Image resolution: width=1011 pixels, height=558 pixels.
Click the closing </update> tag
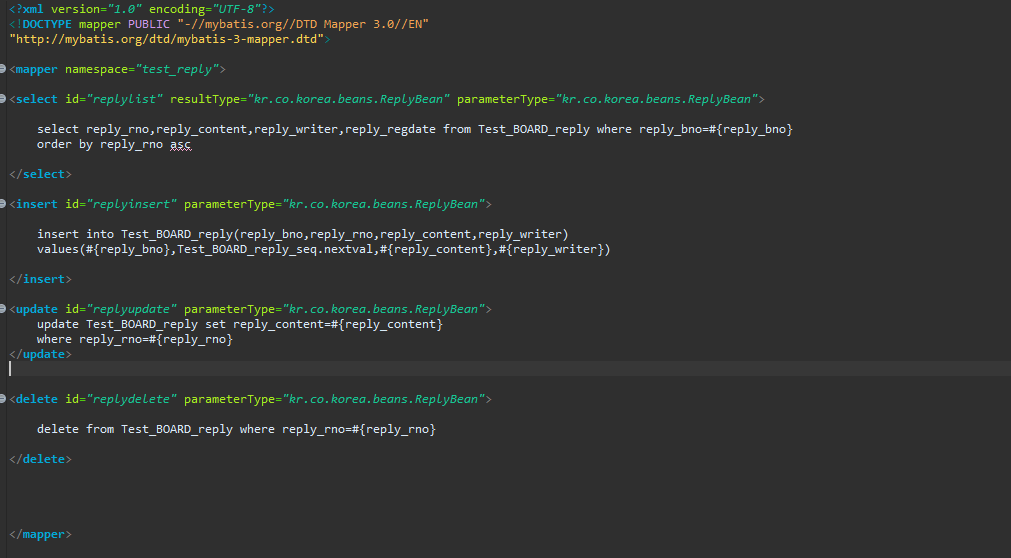[41, 354]
